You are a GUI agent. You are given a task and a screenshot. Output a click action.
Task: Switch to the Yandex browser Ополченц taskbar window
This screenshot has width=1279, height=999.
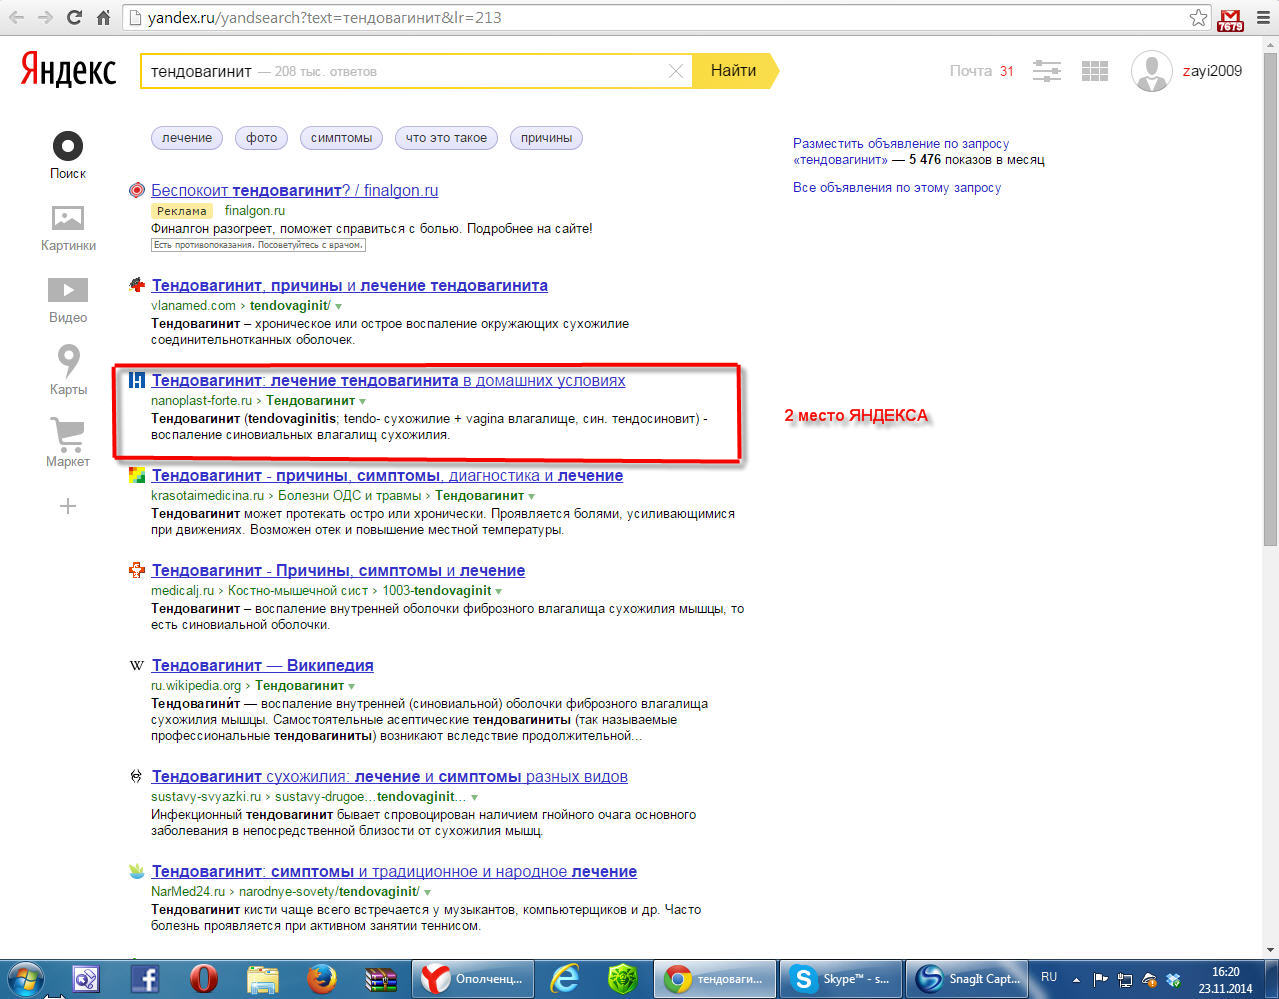473,979
